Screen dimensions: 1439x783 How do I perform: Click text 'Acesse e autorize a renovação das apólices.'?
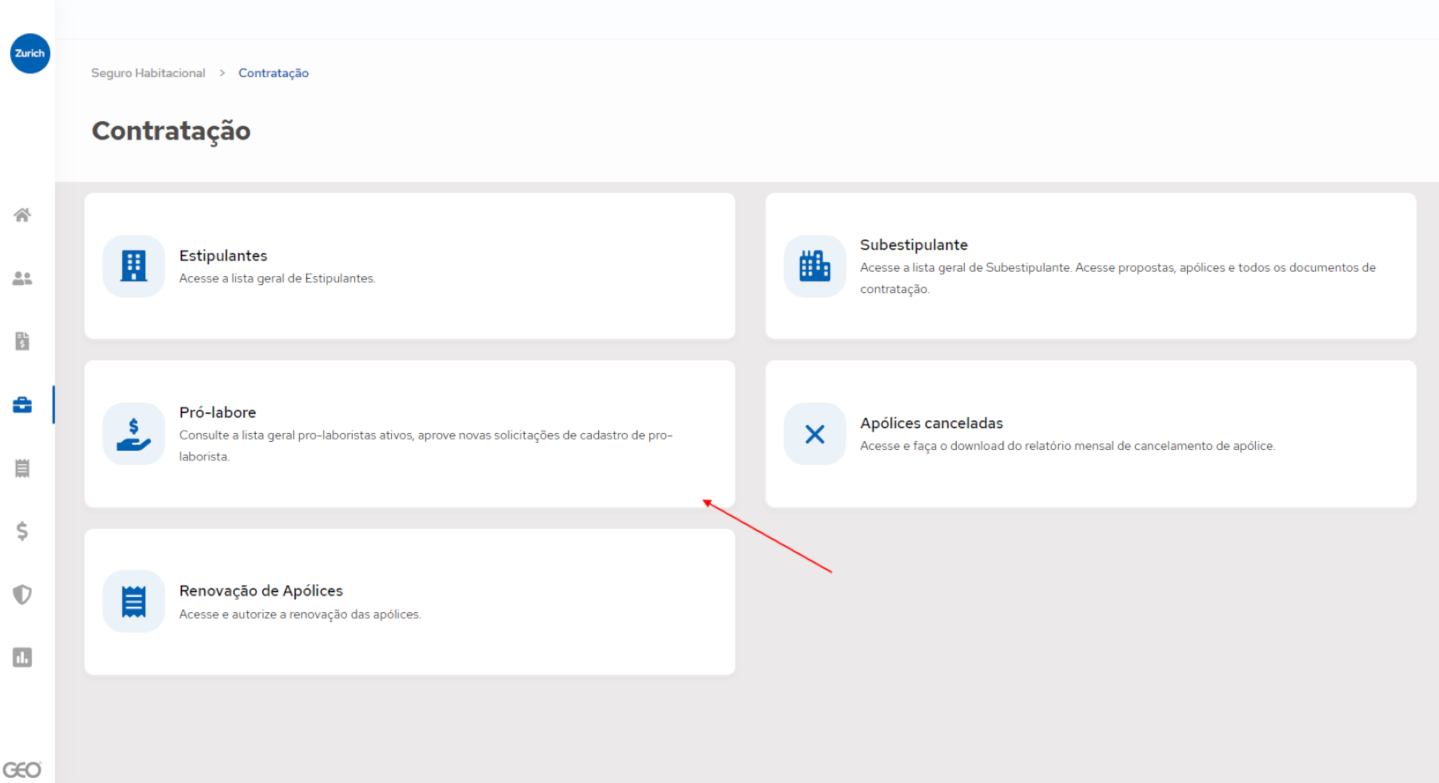click(x=300, y=614)
